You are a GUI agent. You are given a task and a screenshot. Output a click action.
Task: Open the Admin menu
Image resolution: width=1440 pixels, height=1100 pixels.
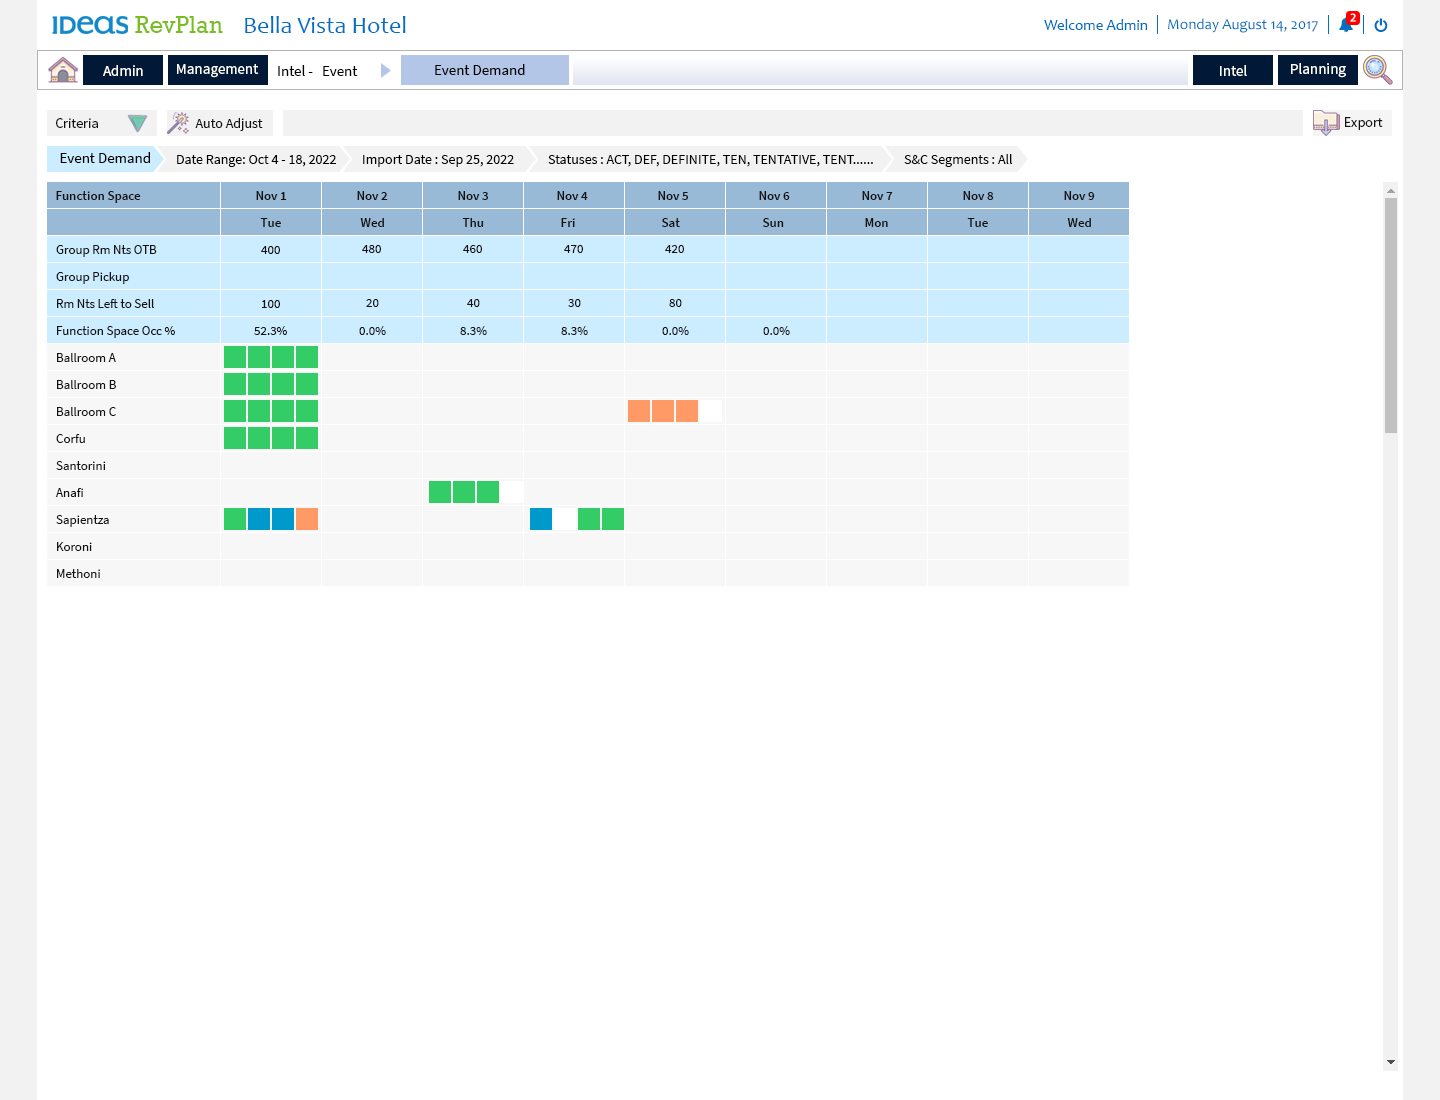pos(123,70)
